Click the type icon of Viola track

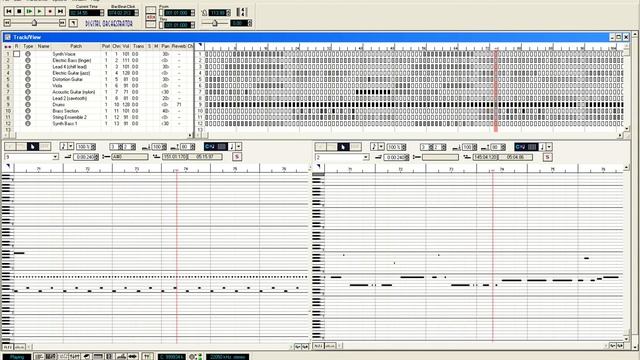[28, 86]
